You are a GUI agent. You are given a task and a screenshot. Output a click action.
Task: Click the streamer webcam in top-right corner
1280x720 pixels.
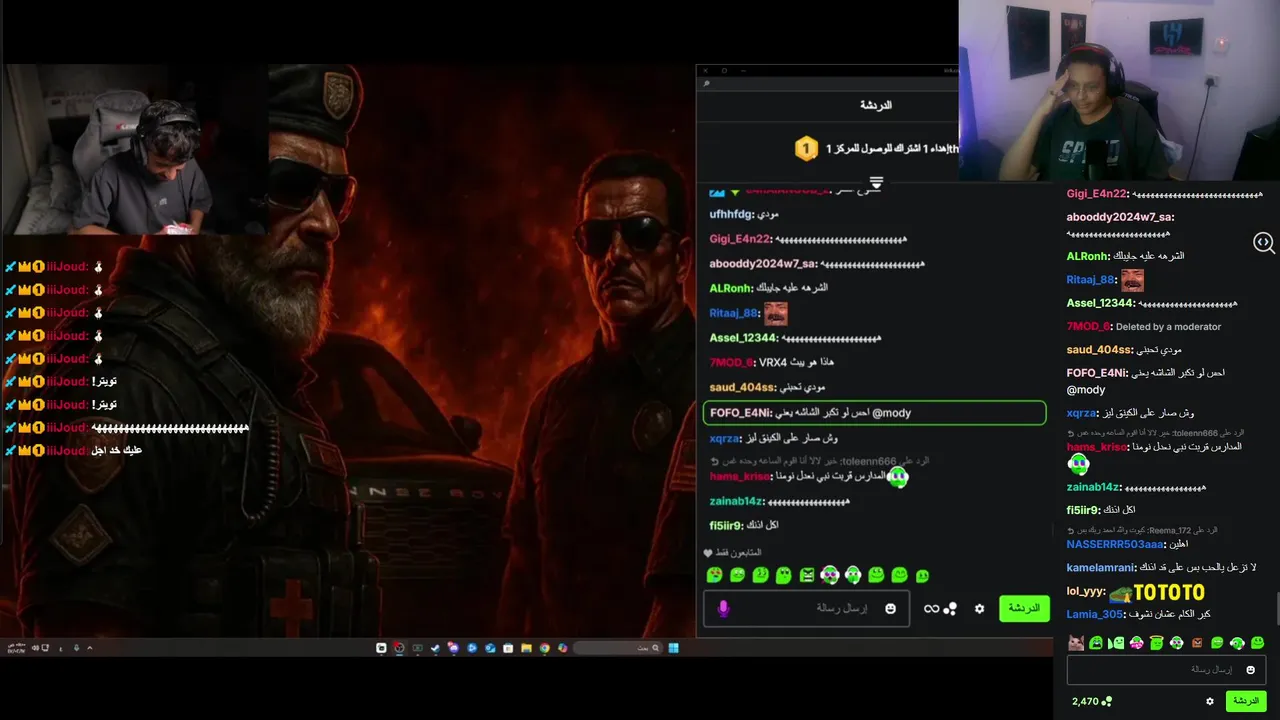tap(1119, 91)
